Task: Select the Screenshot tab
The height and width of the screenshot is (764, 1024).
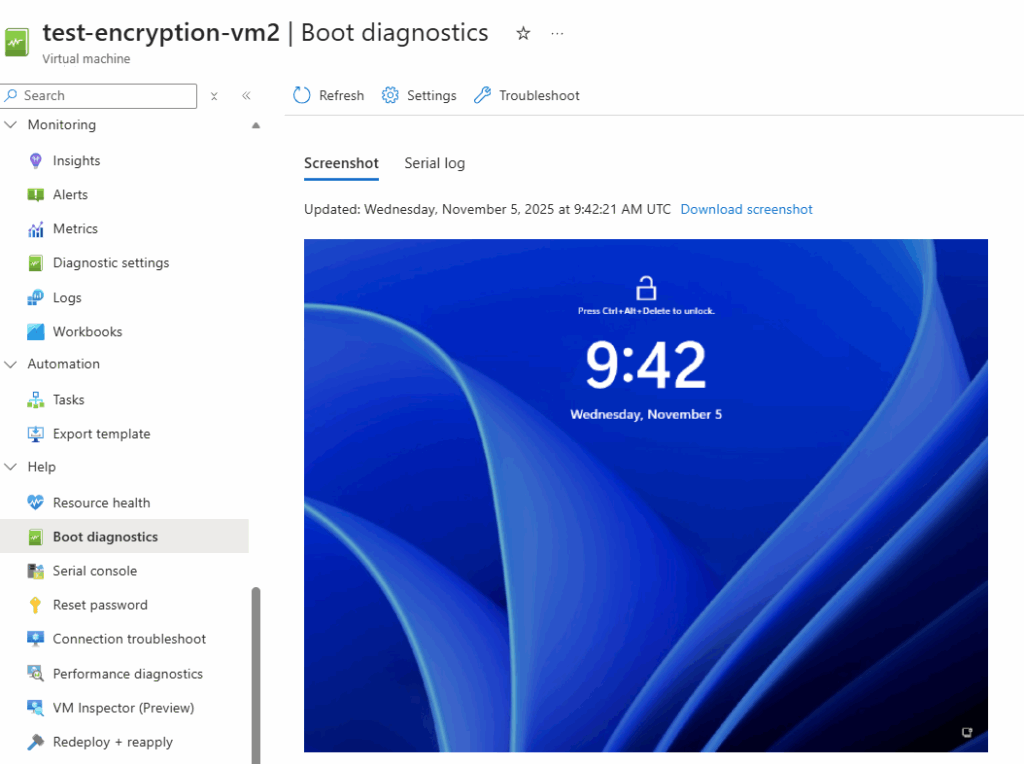Action: coord(341,163)
